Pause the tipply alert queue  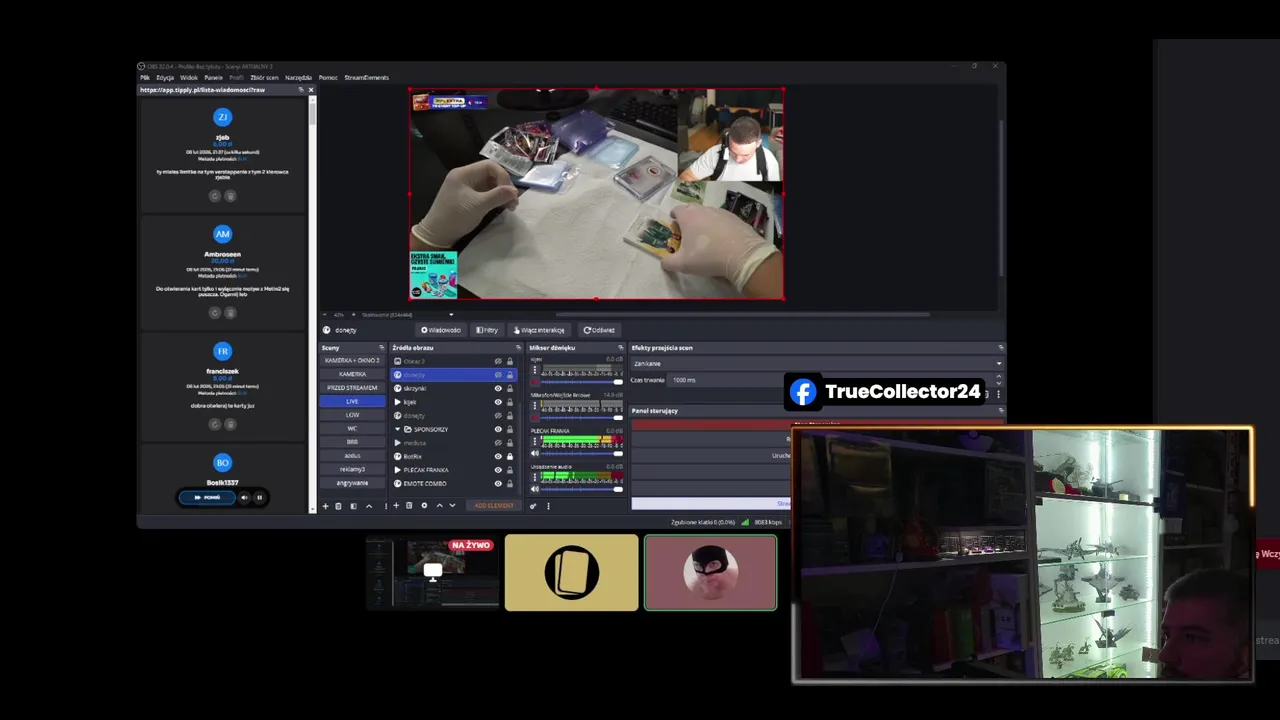(x=259, y=497)
